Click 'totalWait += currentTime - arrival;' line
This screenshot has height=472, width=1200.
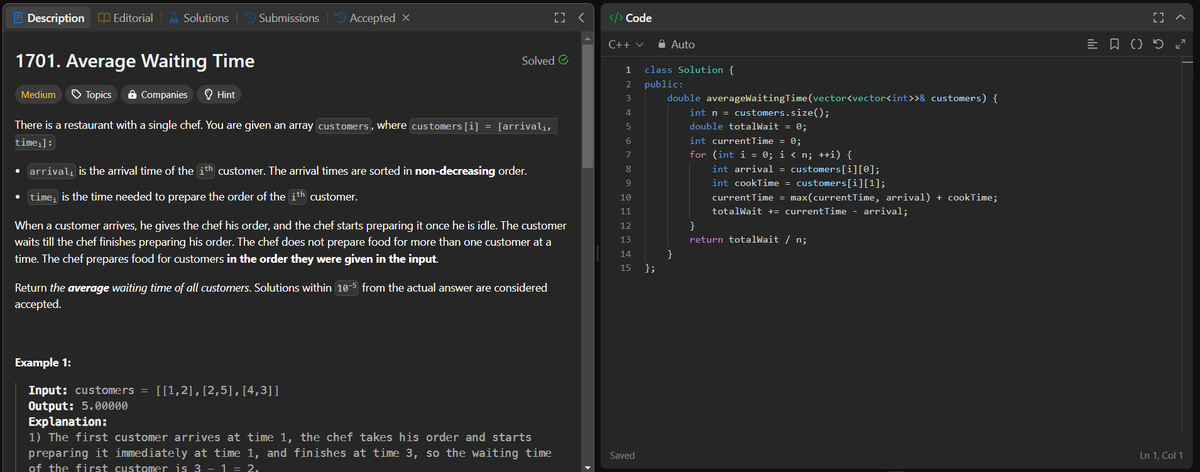[810, 211]
